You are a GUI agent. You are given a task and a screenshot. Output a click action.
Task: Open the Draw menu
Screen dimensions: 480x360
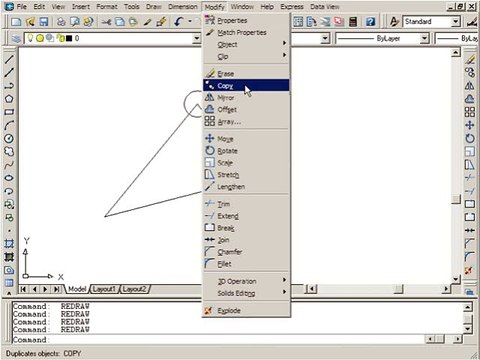pos(154,6)
